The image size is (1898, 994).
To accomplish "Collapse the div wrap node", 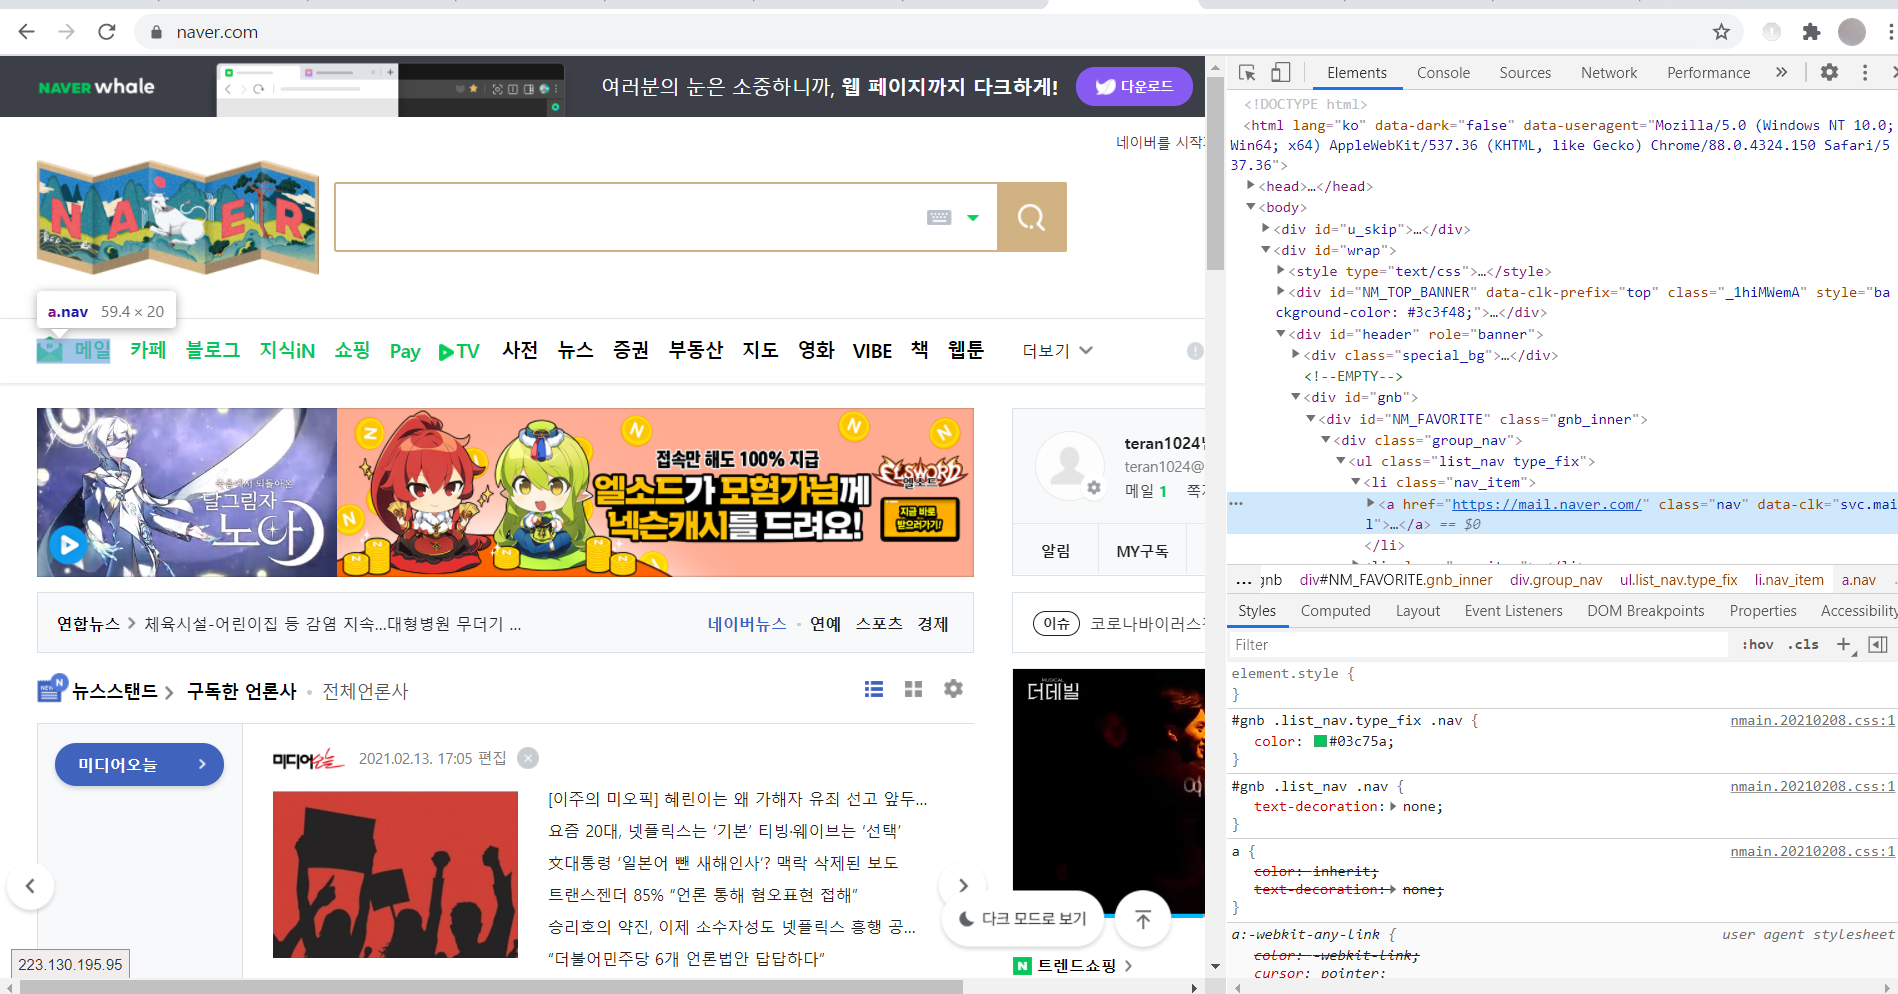I will (1266, 250).
